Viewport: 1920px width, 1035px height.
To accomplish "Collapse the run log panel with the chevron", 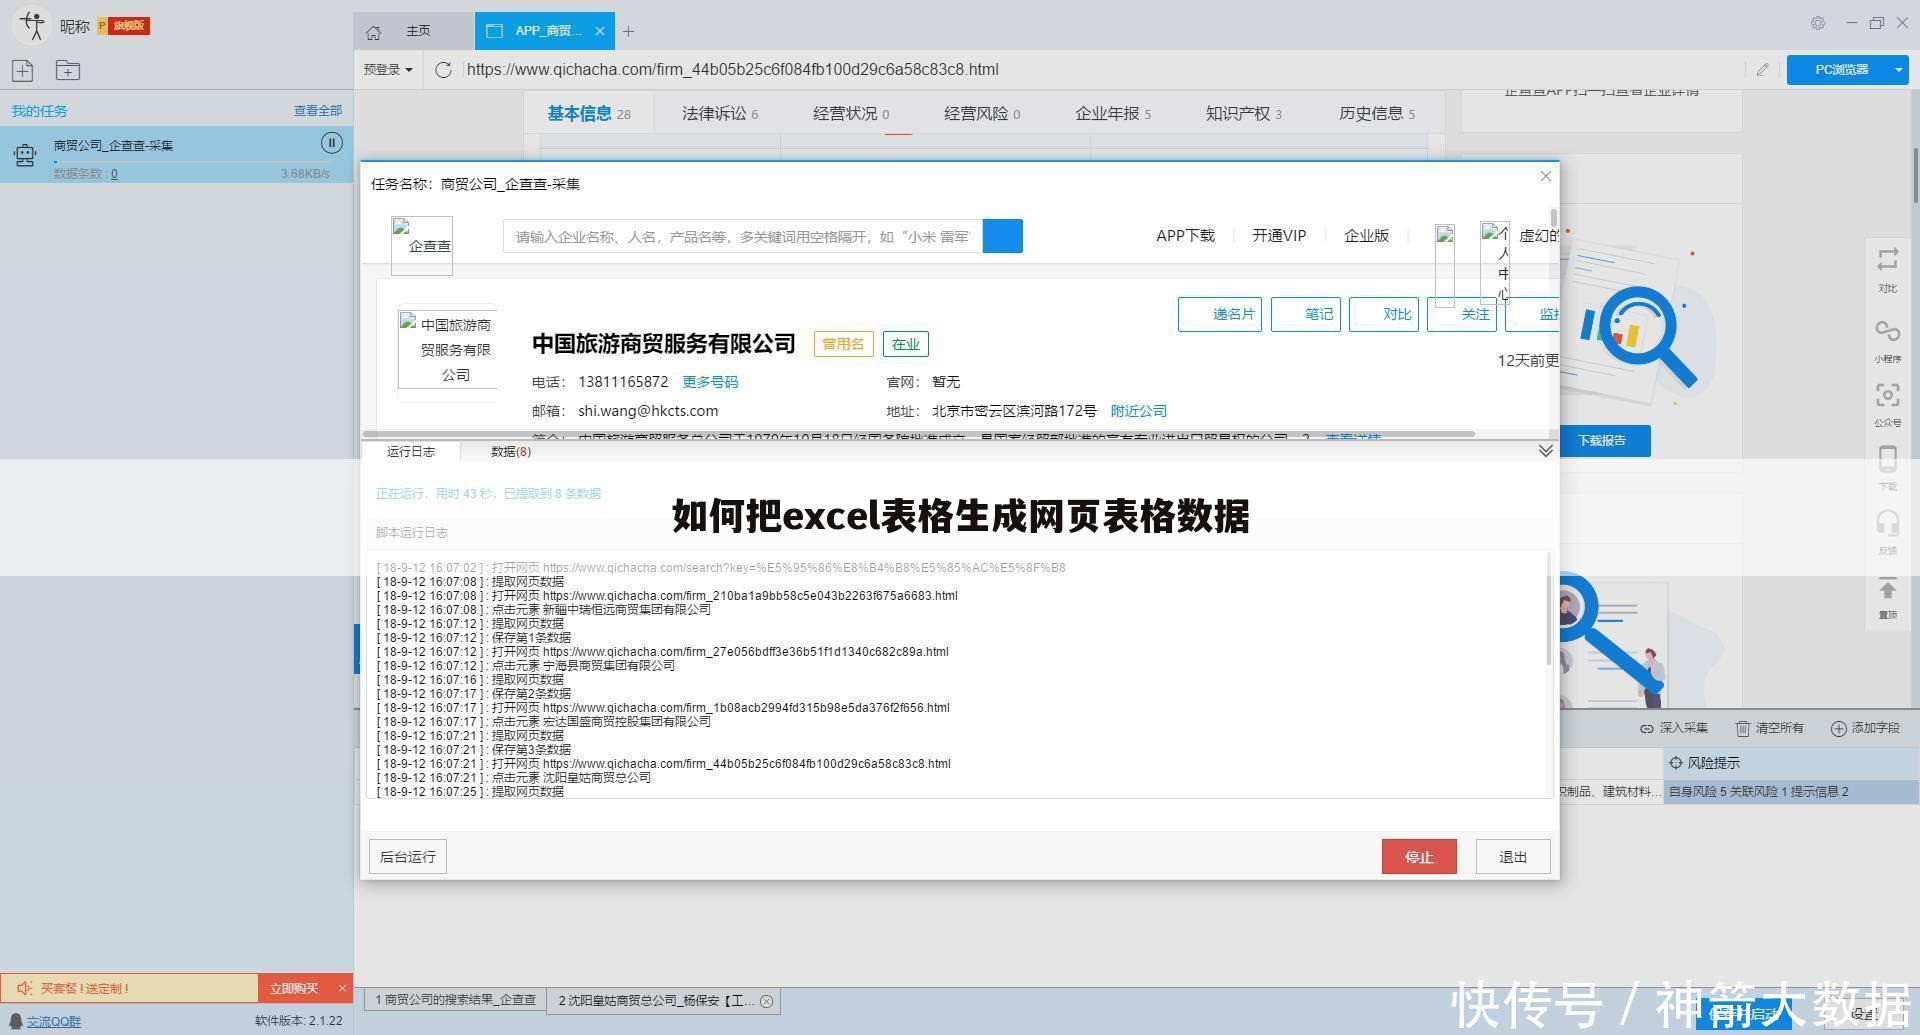I will (1545, 450).
